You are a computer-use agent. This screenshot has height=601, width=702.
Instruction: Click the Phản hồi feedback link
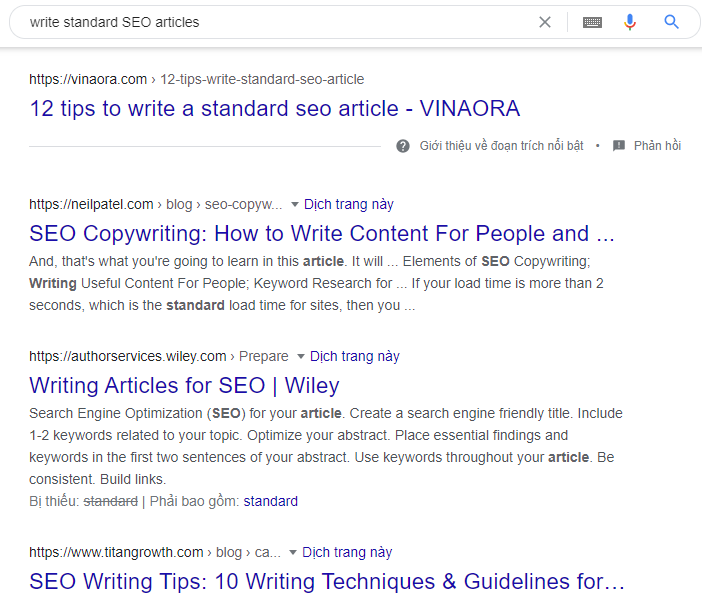tap(657, 146)
